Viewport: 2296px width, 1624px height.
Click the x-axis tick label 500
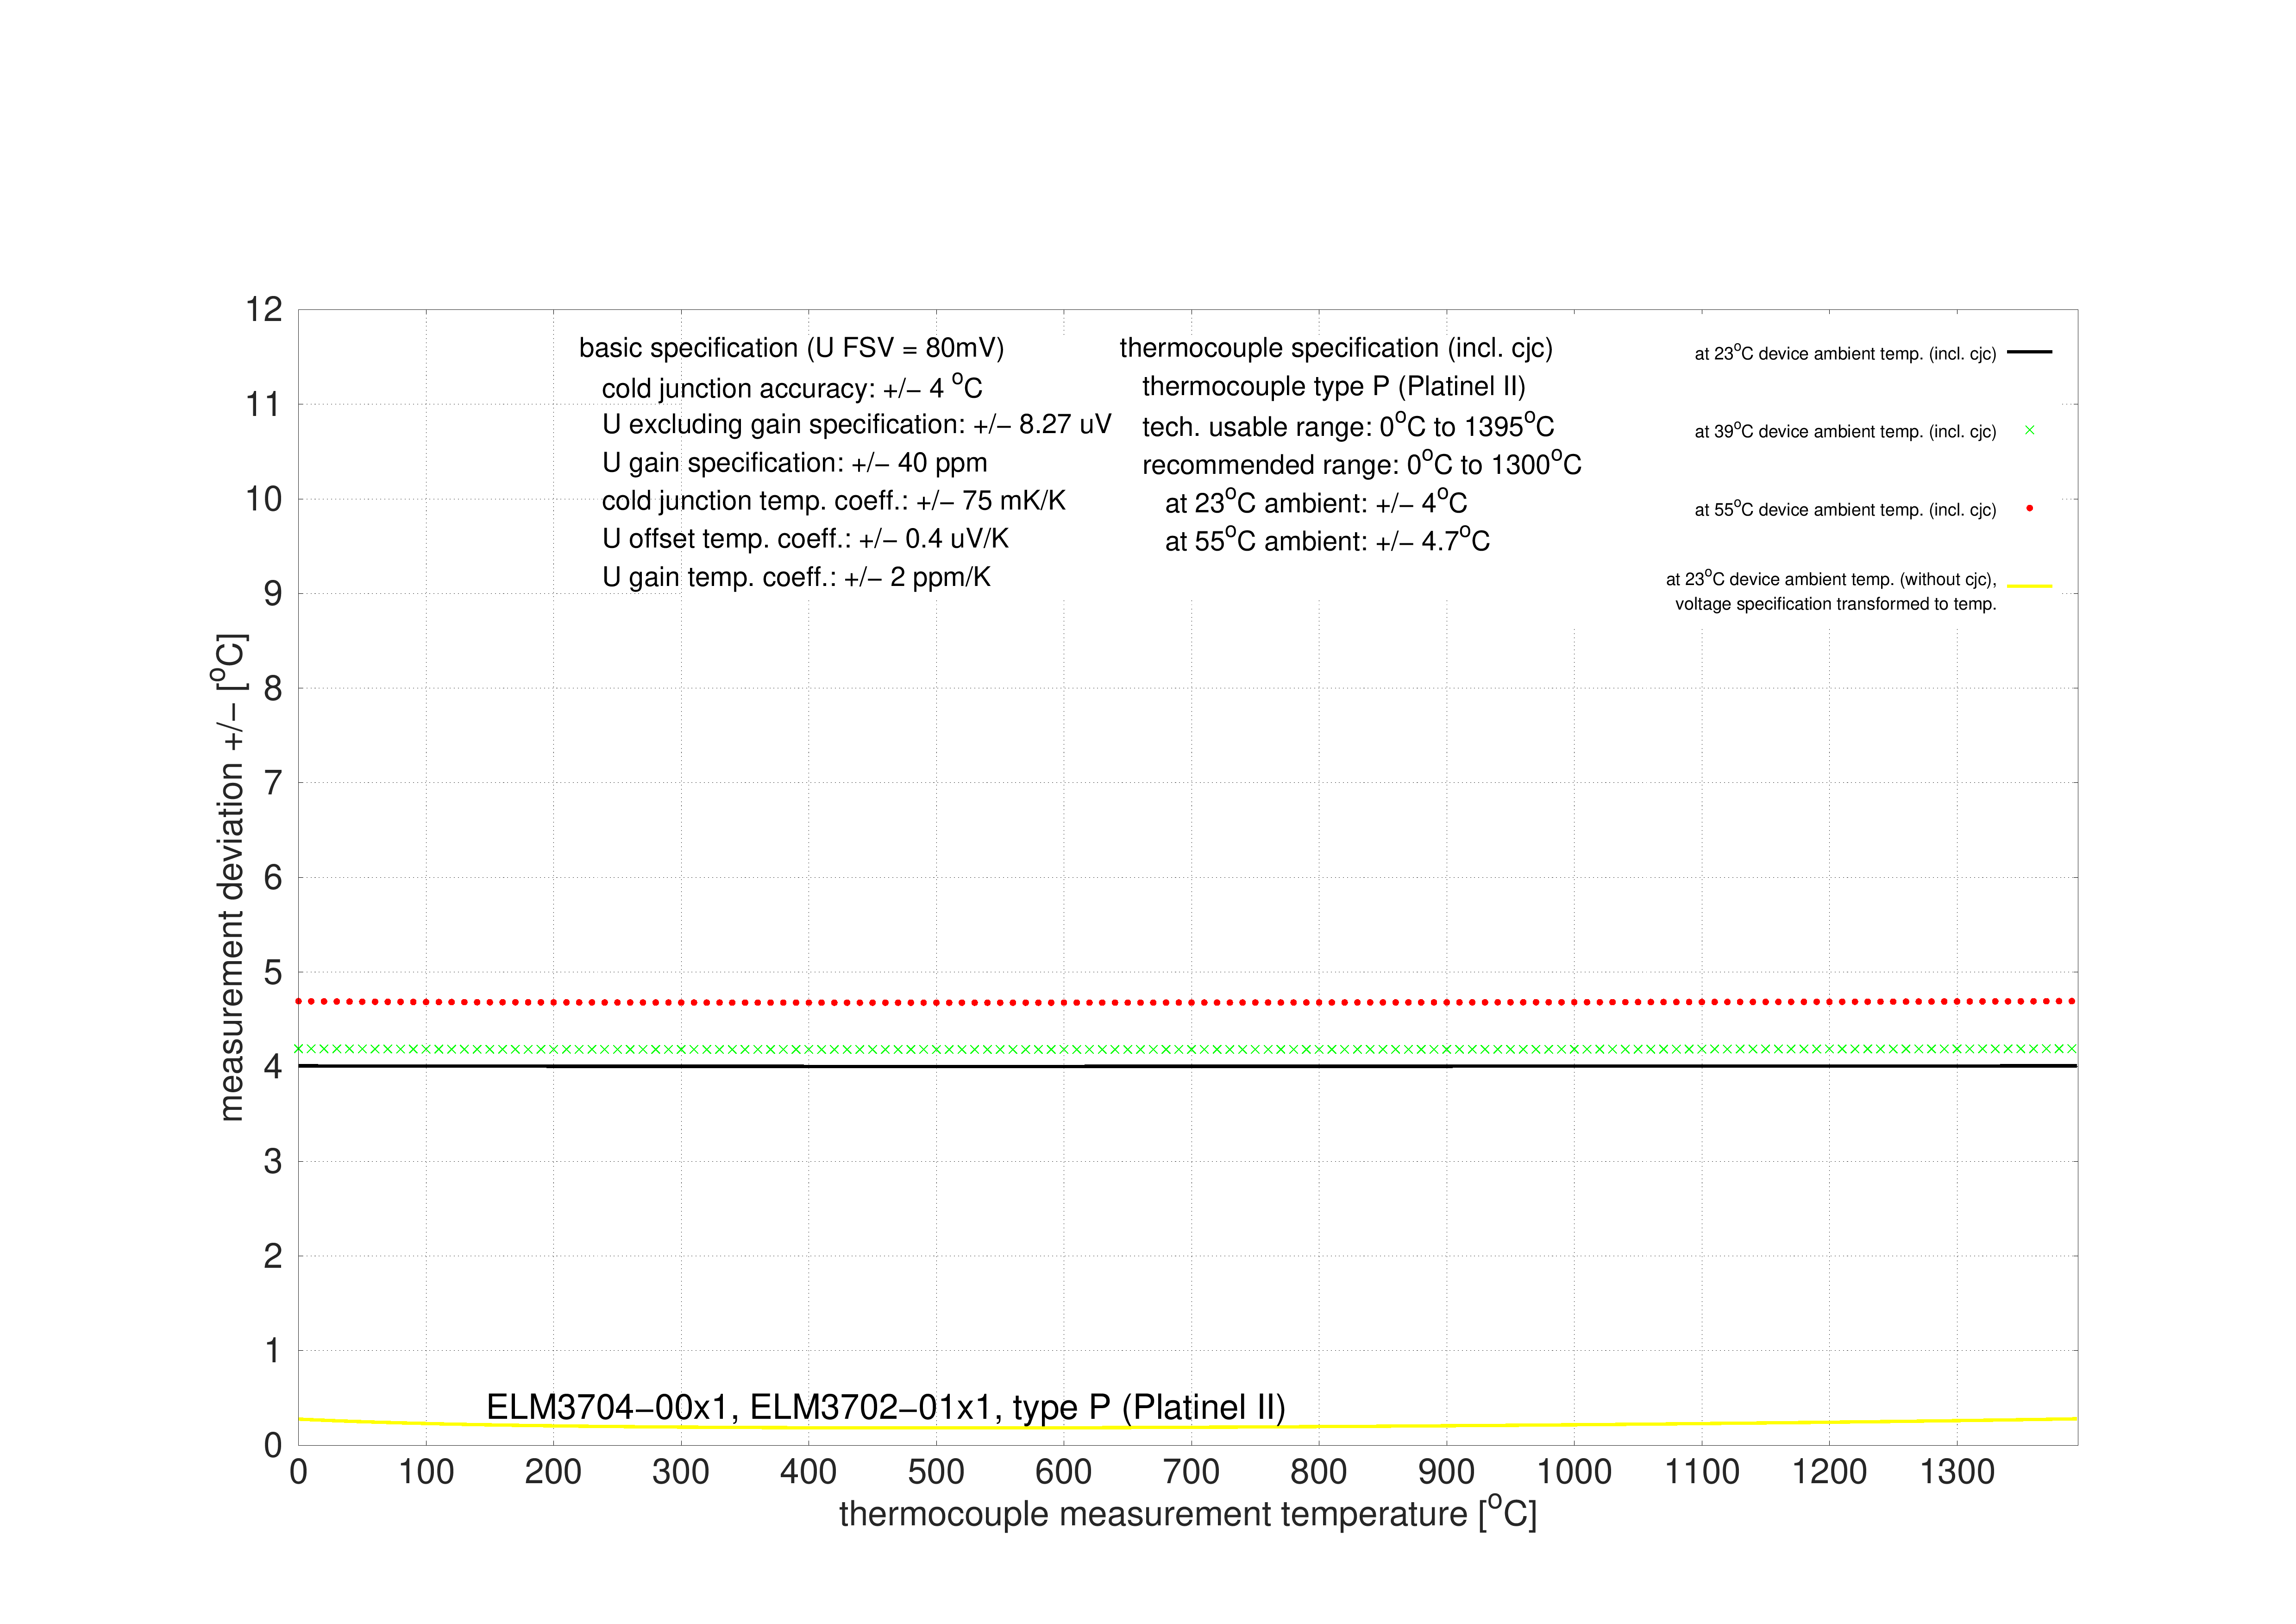point(936,1472)
